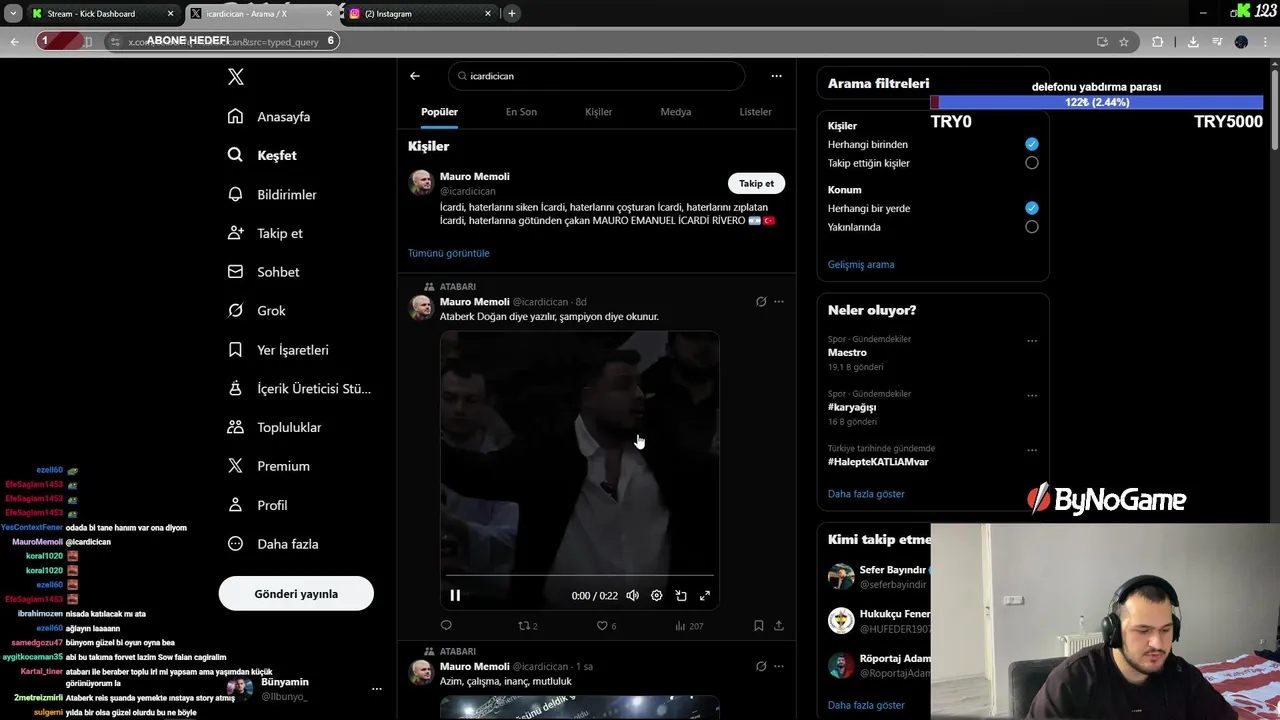Select Yakınlarında radio option
The height and width of the screenshot is (720, 1280).
[1032, 227]
